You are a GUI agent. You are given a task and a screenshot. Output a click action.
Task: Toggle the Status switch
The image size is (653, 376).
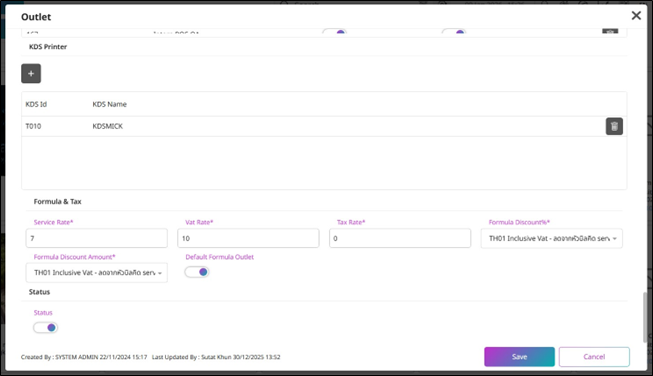coord(45,328)
